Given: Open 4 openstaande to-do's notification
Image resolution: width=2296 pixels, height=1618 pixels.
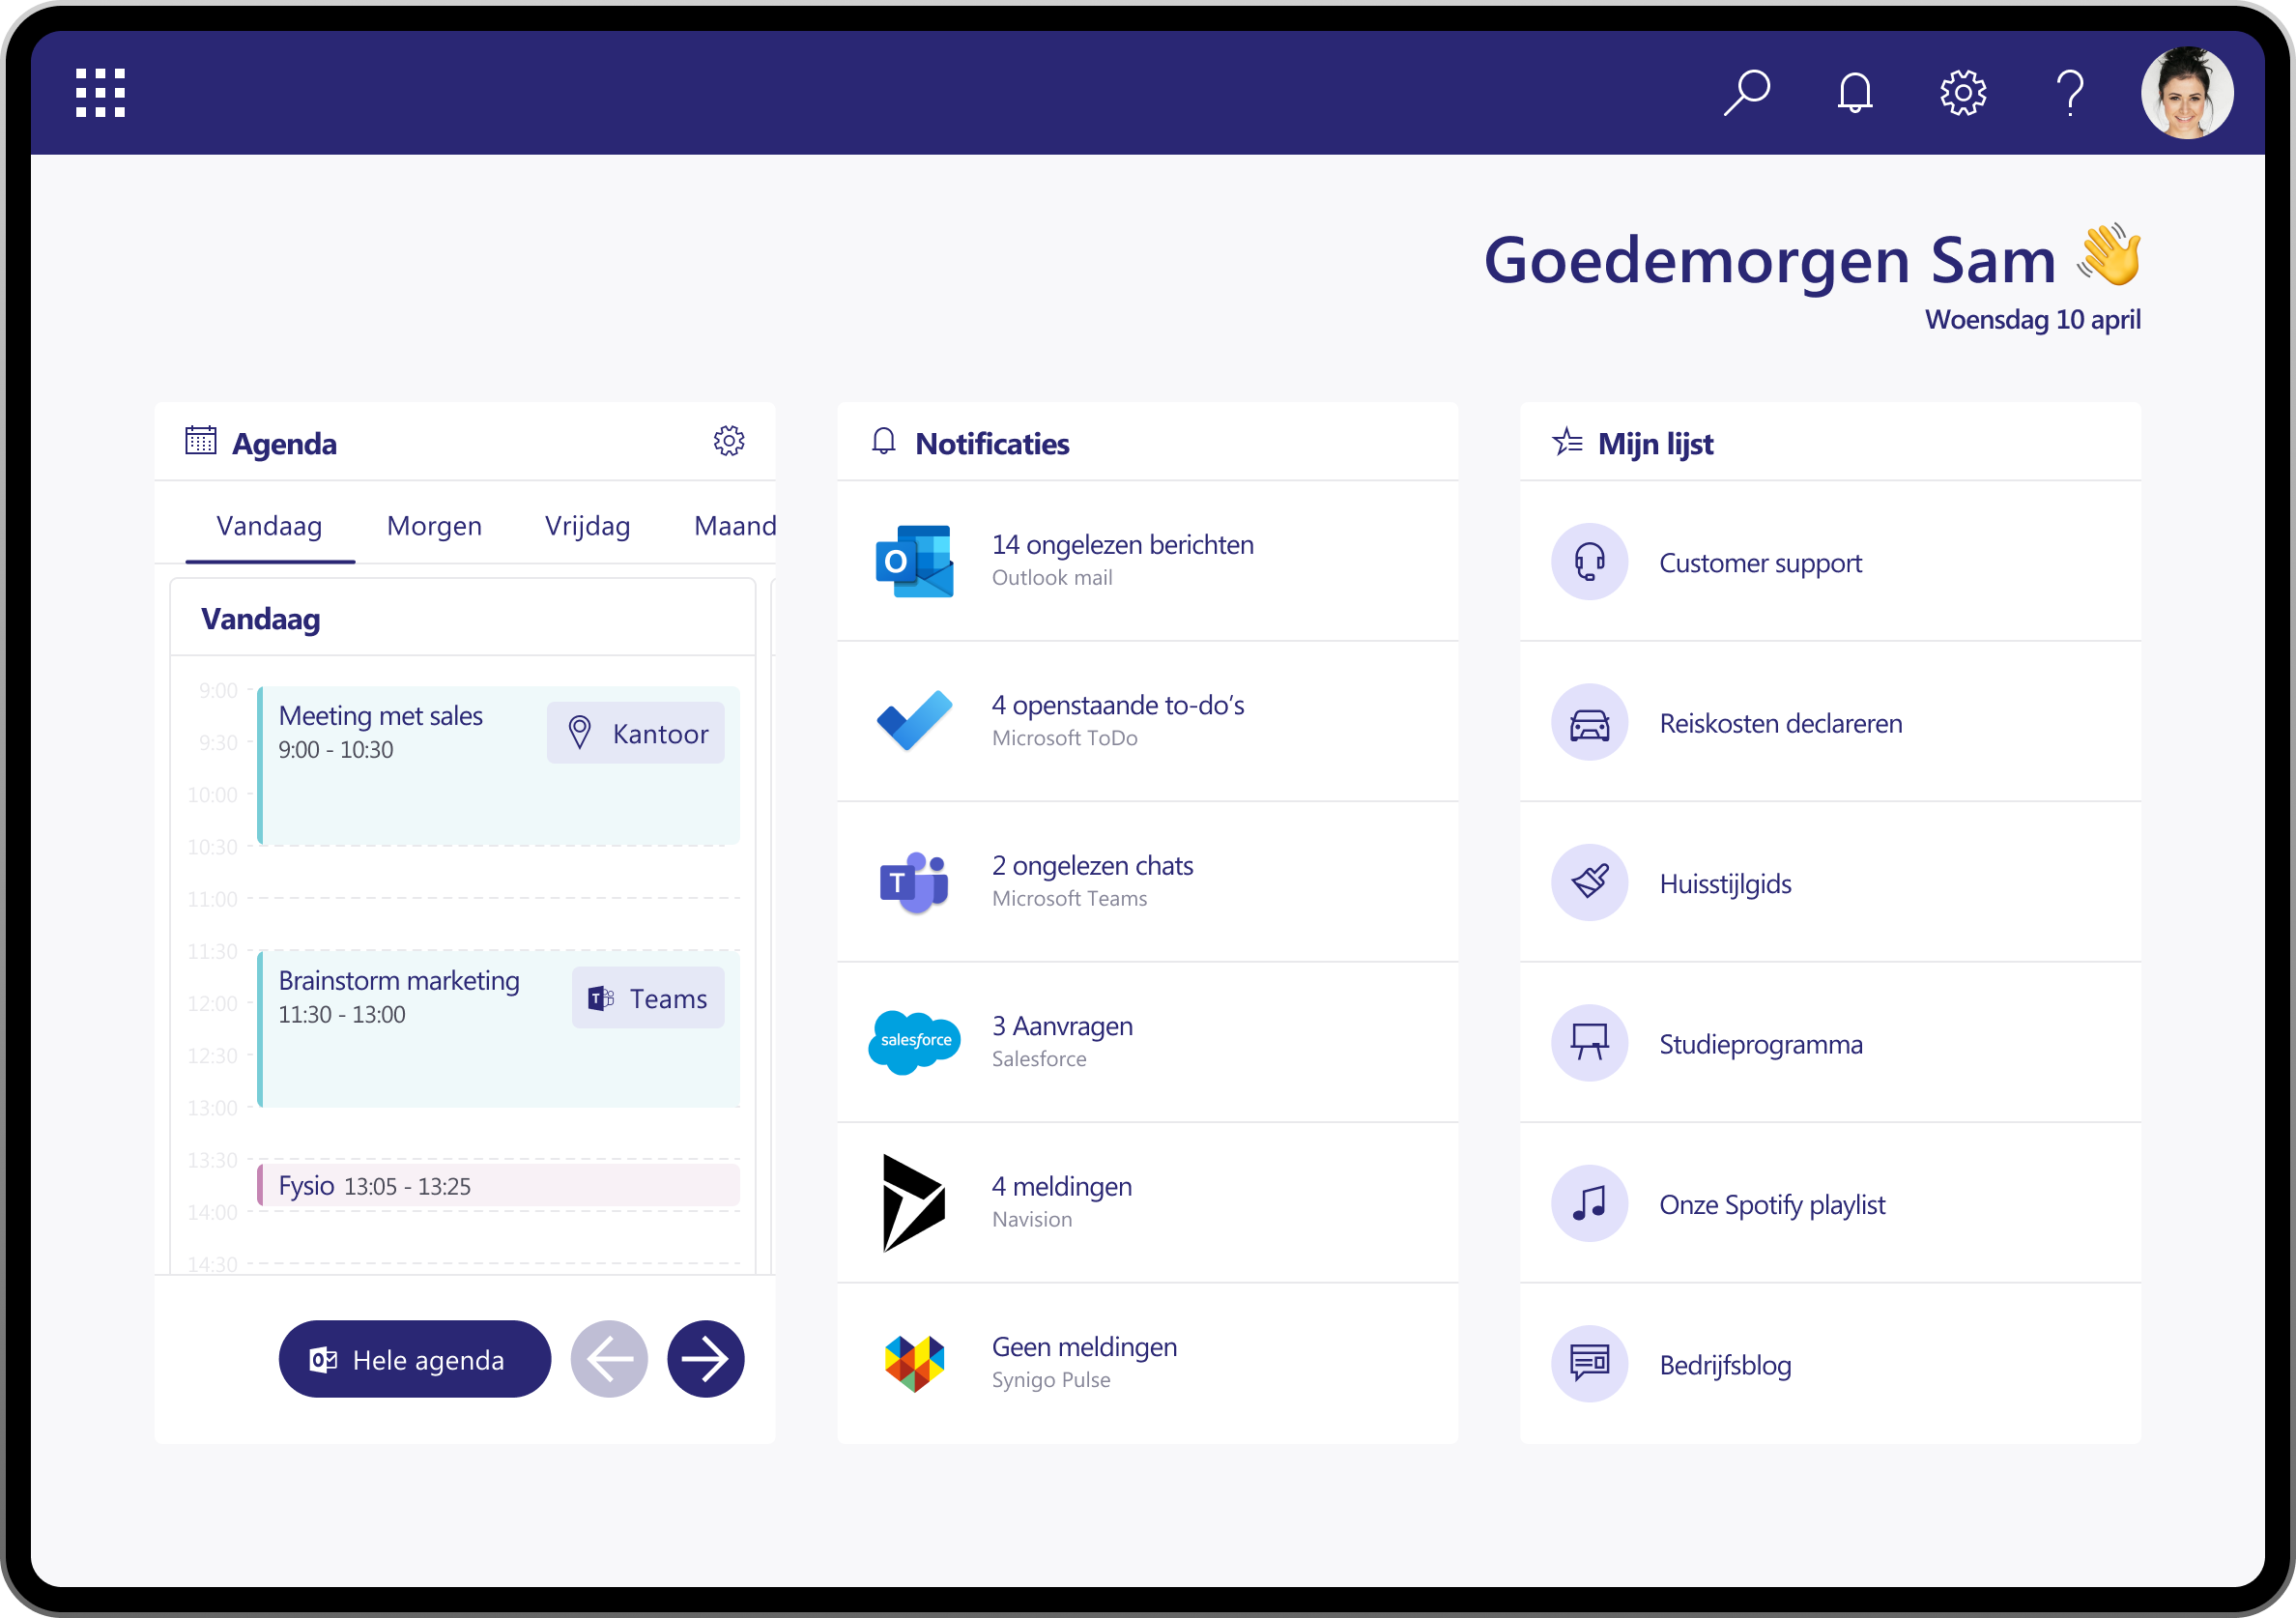Looking at the screenshot, I should 1148,721.
